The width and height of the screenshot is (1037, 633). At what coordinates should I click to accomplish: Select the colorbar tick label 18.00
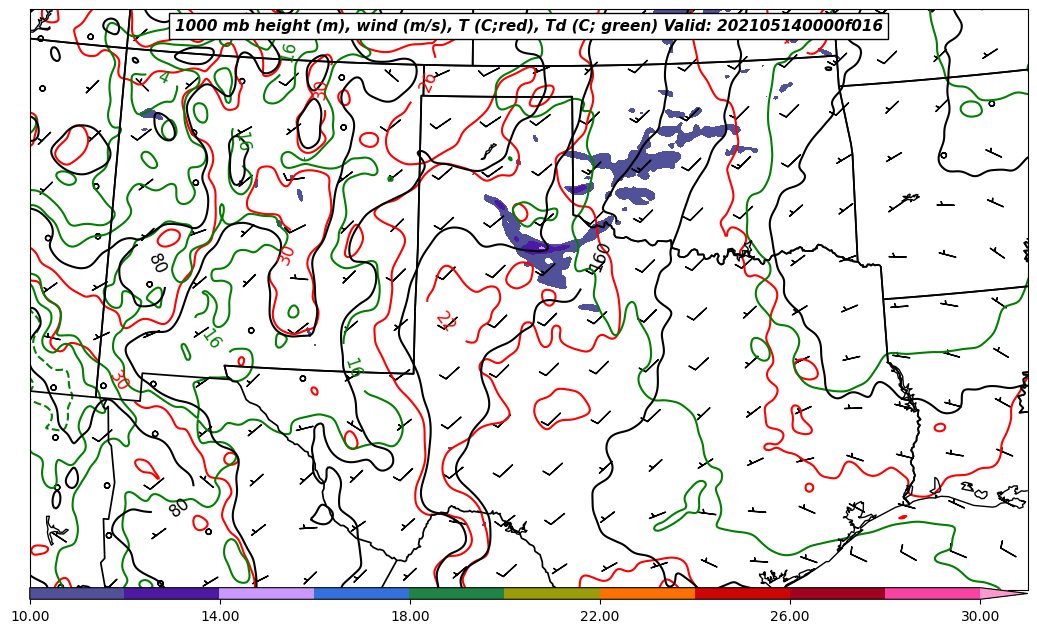coord(409,616)
